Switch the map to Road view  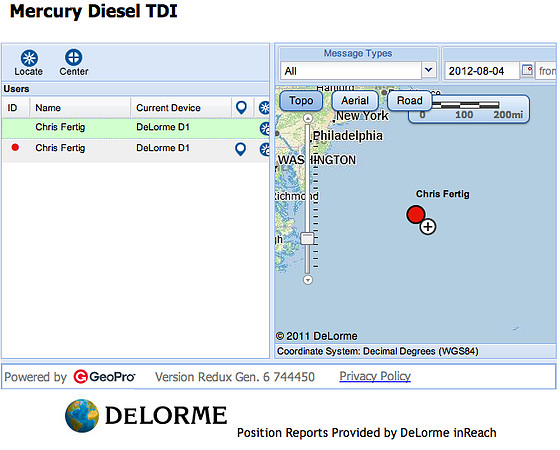(x=409, y=101)
